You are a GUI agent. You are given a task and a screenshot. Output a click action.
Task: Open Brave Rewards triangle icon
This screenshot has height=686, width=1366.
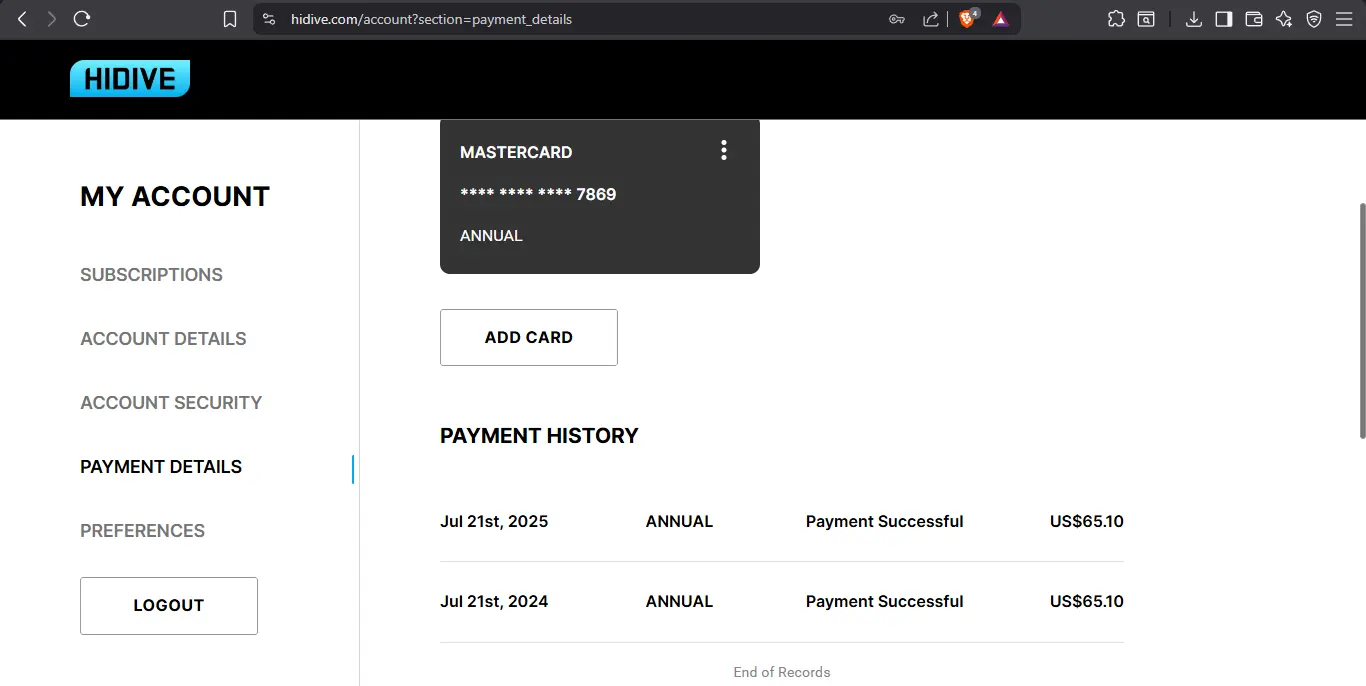pyautogui.click(x=1000, y=19)
